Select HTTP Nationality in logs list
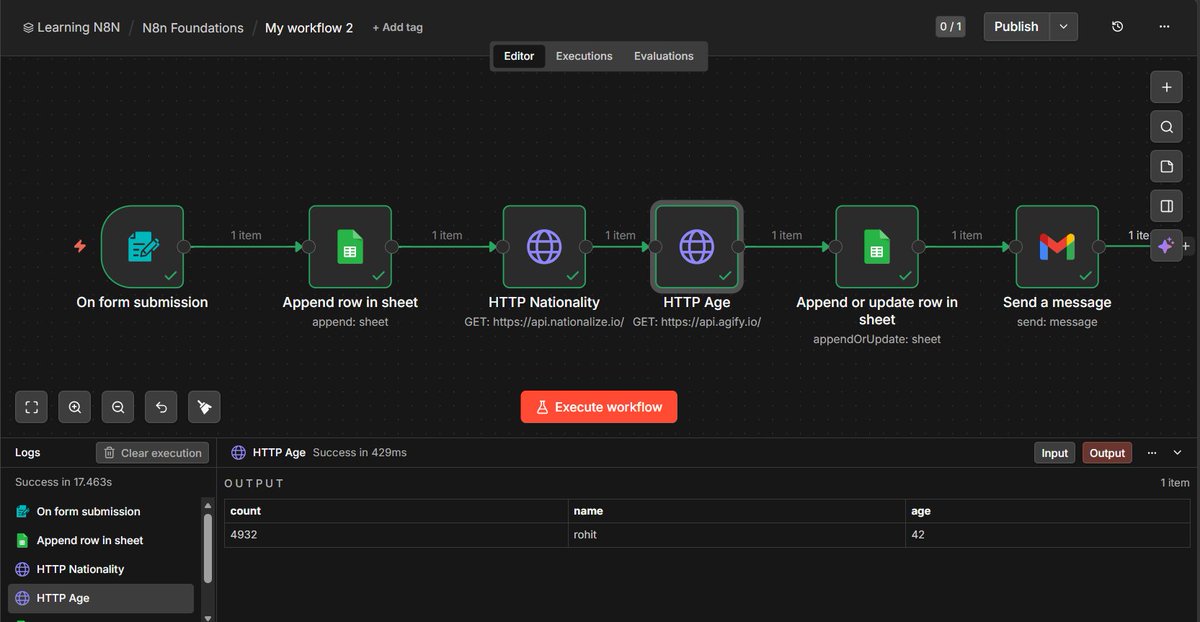Screen dimensions: 1200x622 coord(101,569)
